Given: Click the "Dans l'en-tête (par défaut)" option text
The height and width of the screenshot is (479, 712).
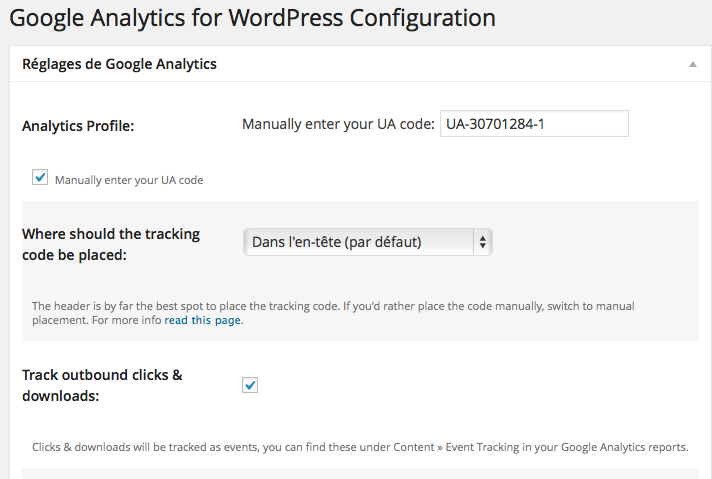Looking at the screenshot, I should click(337, 242).
